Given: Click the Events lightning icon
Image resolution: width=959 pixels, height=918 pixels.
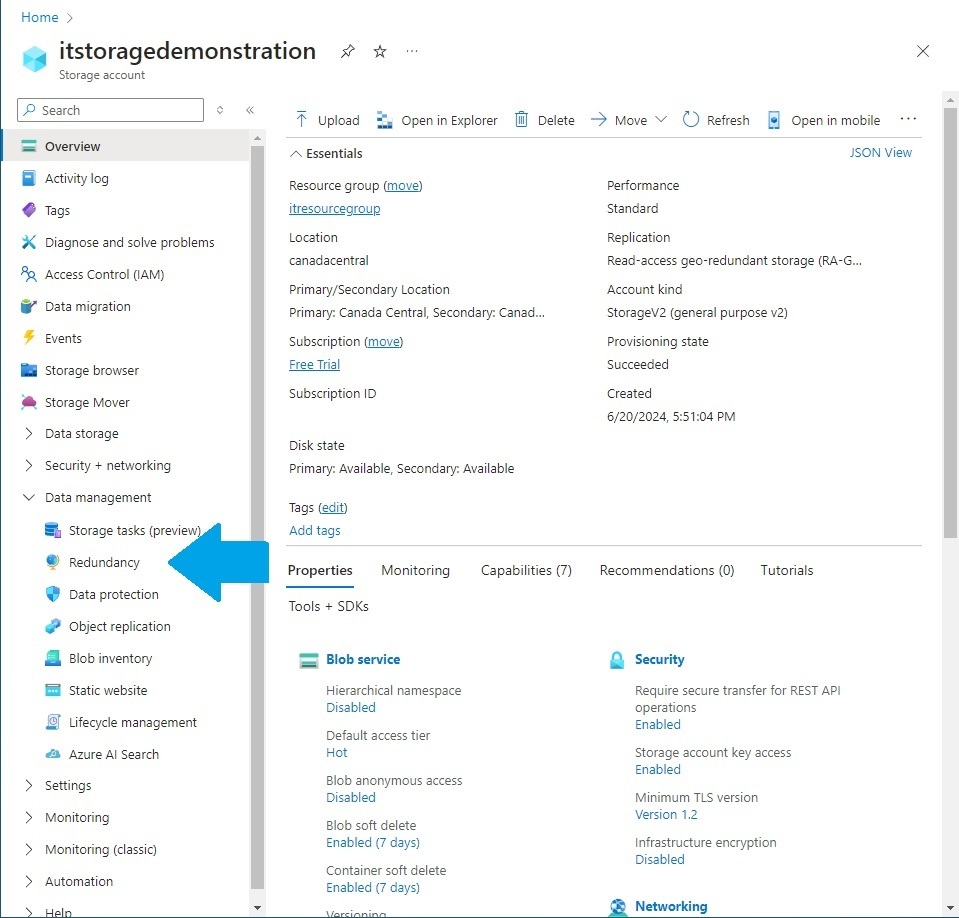Looking at the screenshot, I should pyautogui.click(x=29, y=338).
